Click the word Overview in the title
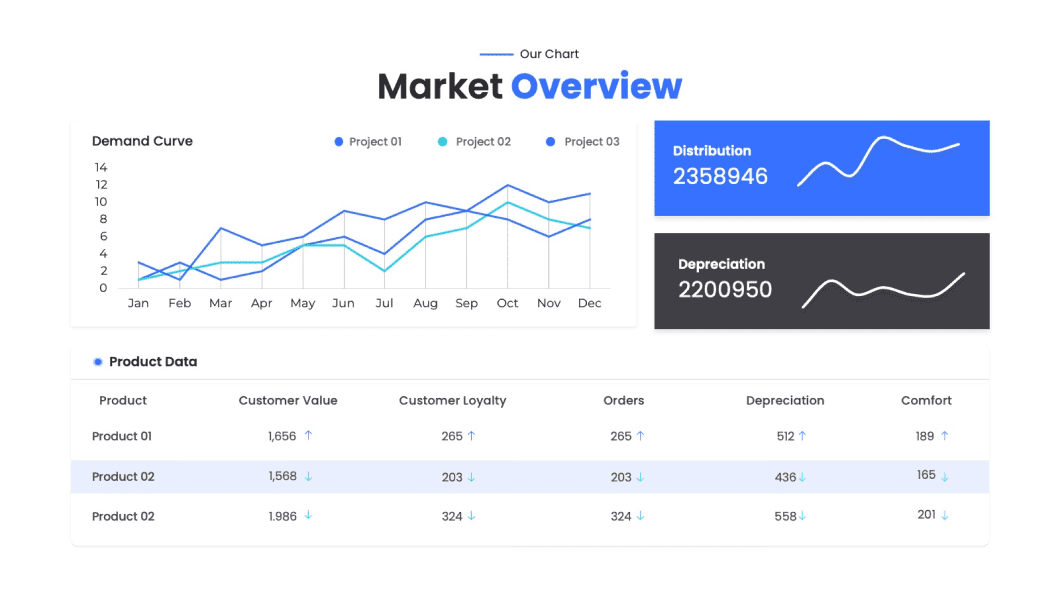The width and height of the screenshot is (1060, 596). tap(596, 86)
